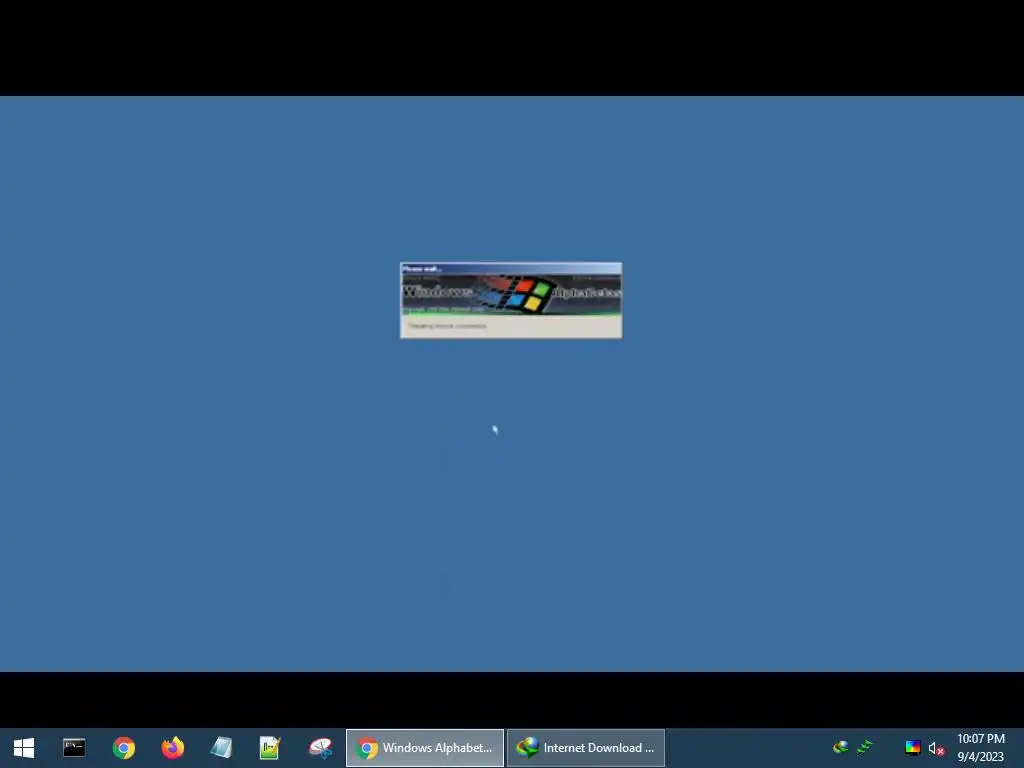
Task: Open pinned Google Chrome taskbar icon
Action: [123, 748]
